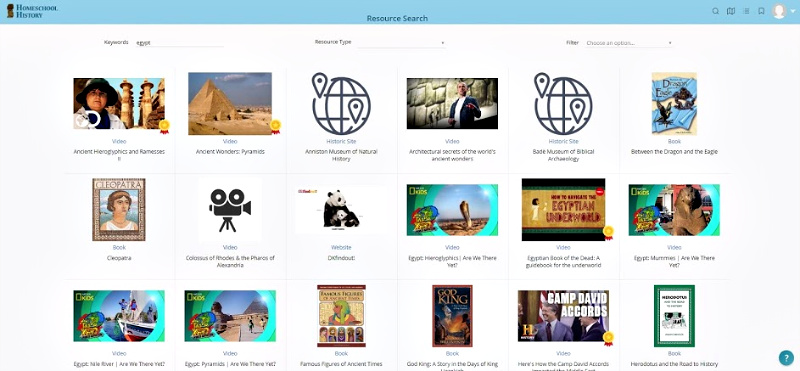Screen dimensions: 800x371
Task: Click title Bade Museum of Biblical Archaeology
Action: coord(563,155)
